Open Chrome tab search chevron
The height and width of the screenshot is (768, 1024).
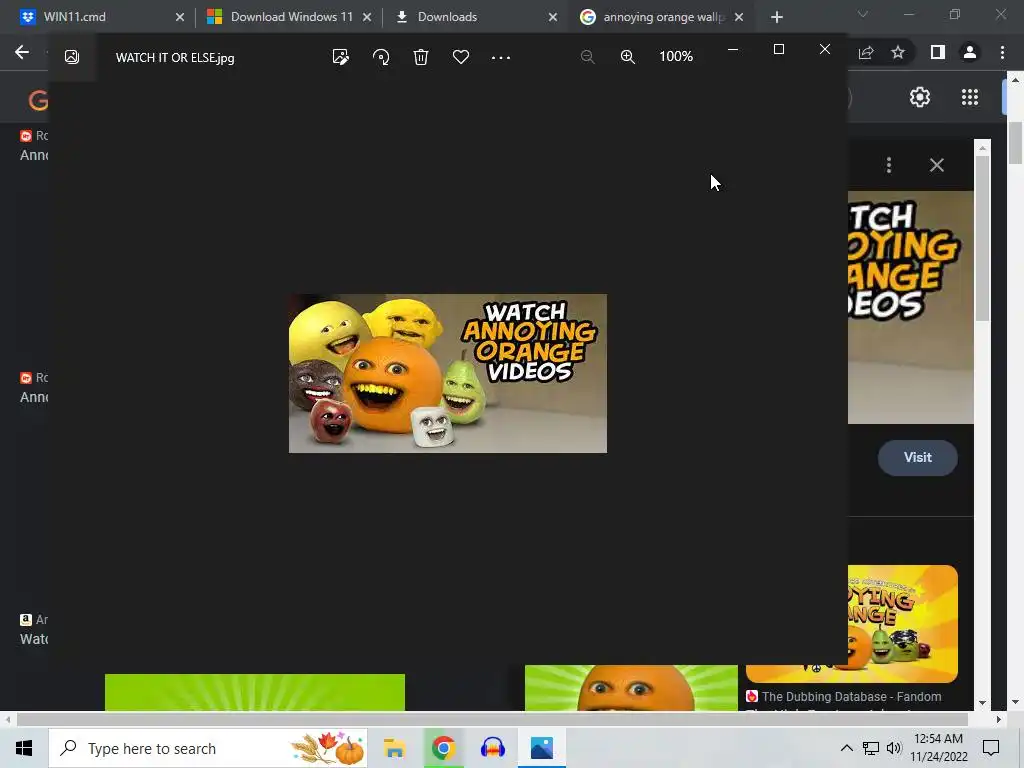[863, 14]
